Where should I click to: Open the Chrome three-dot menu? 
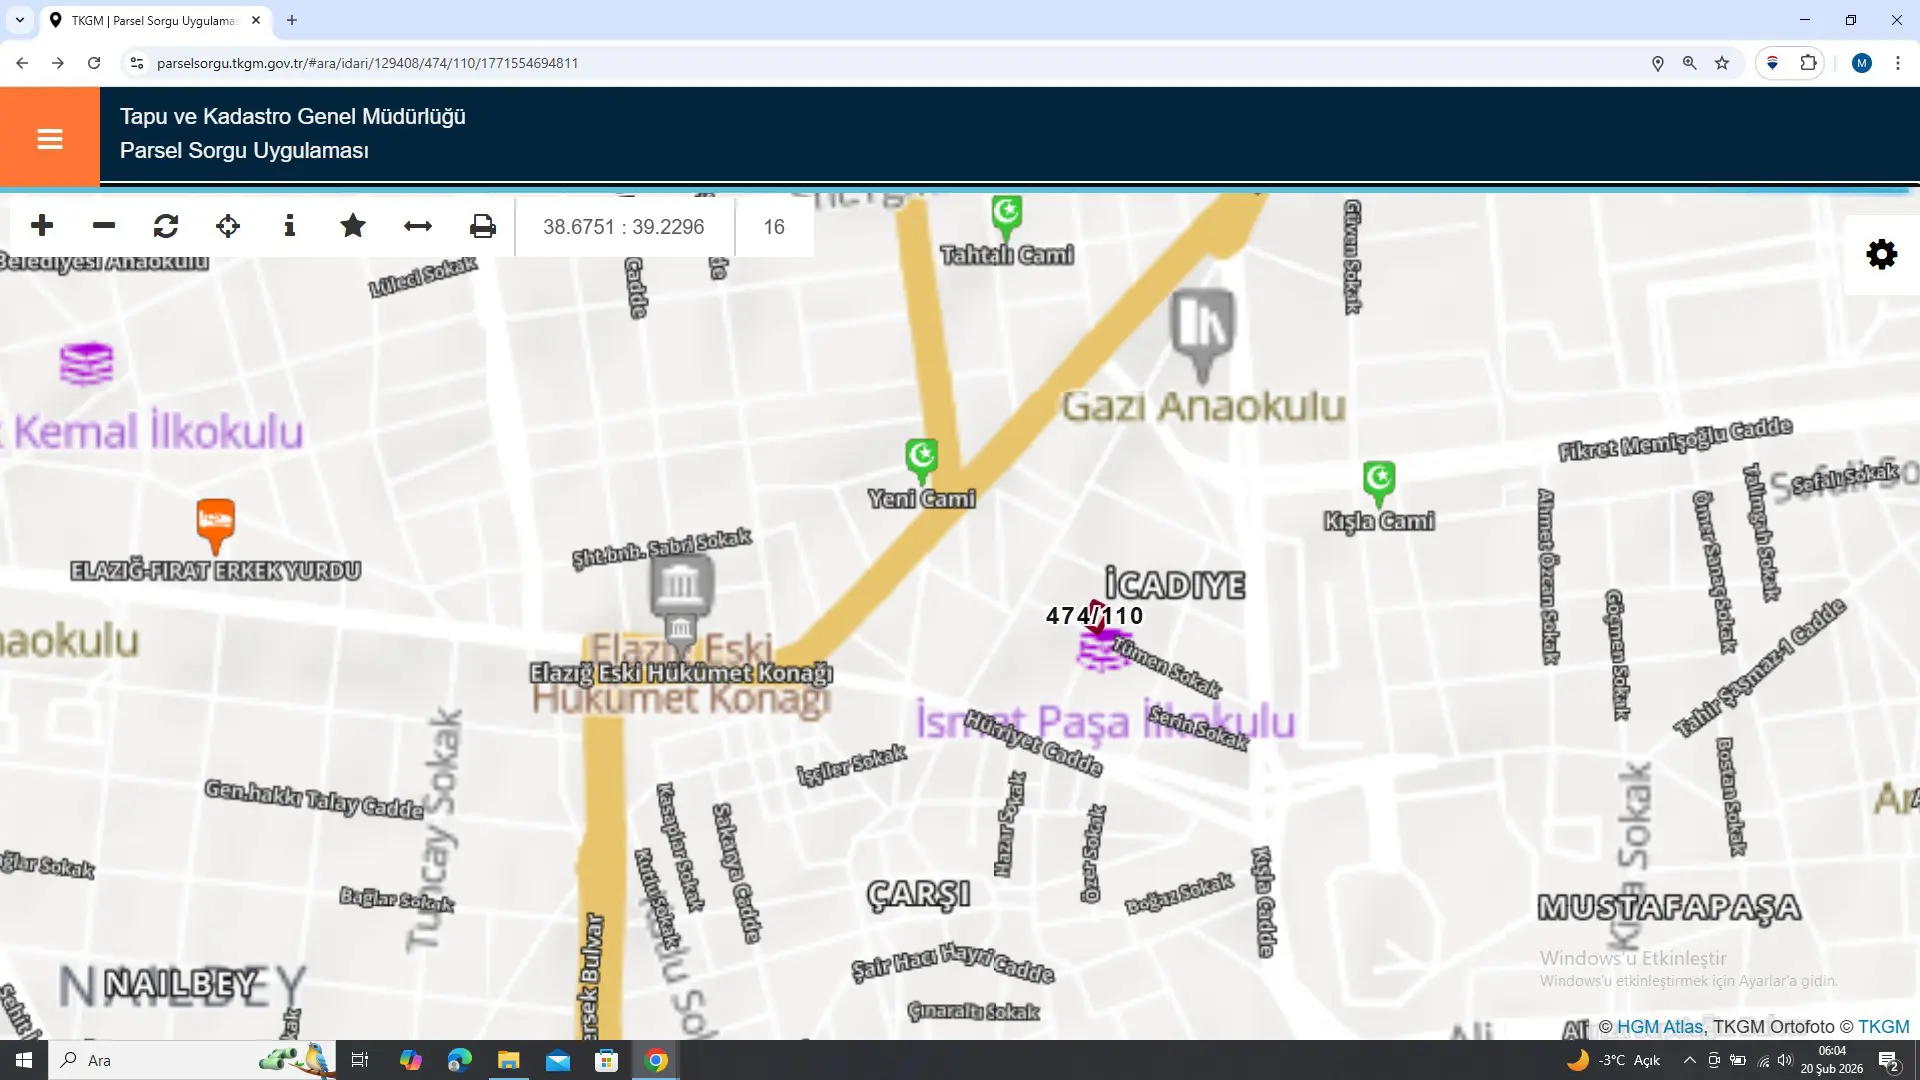pos(1898,63)
